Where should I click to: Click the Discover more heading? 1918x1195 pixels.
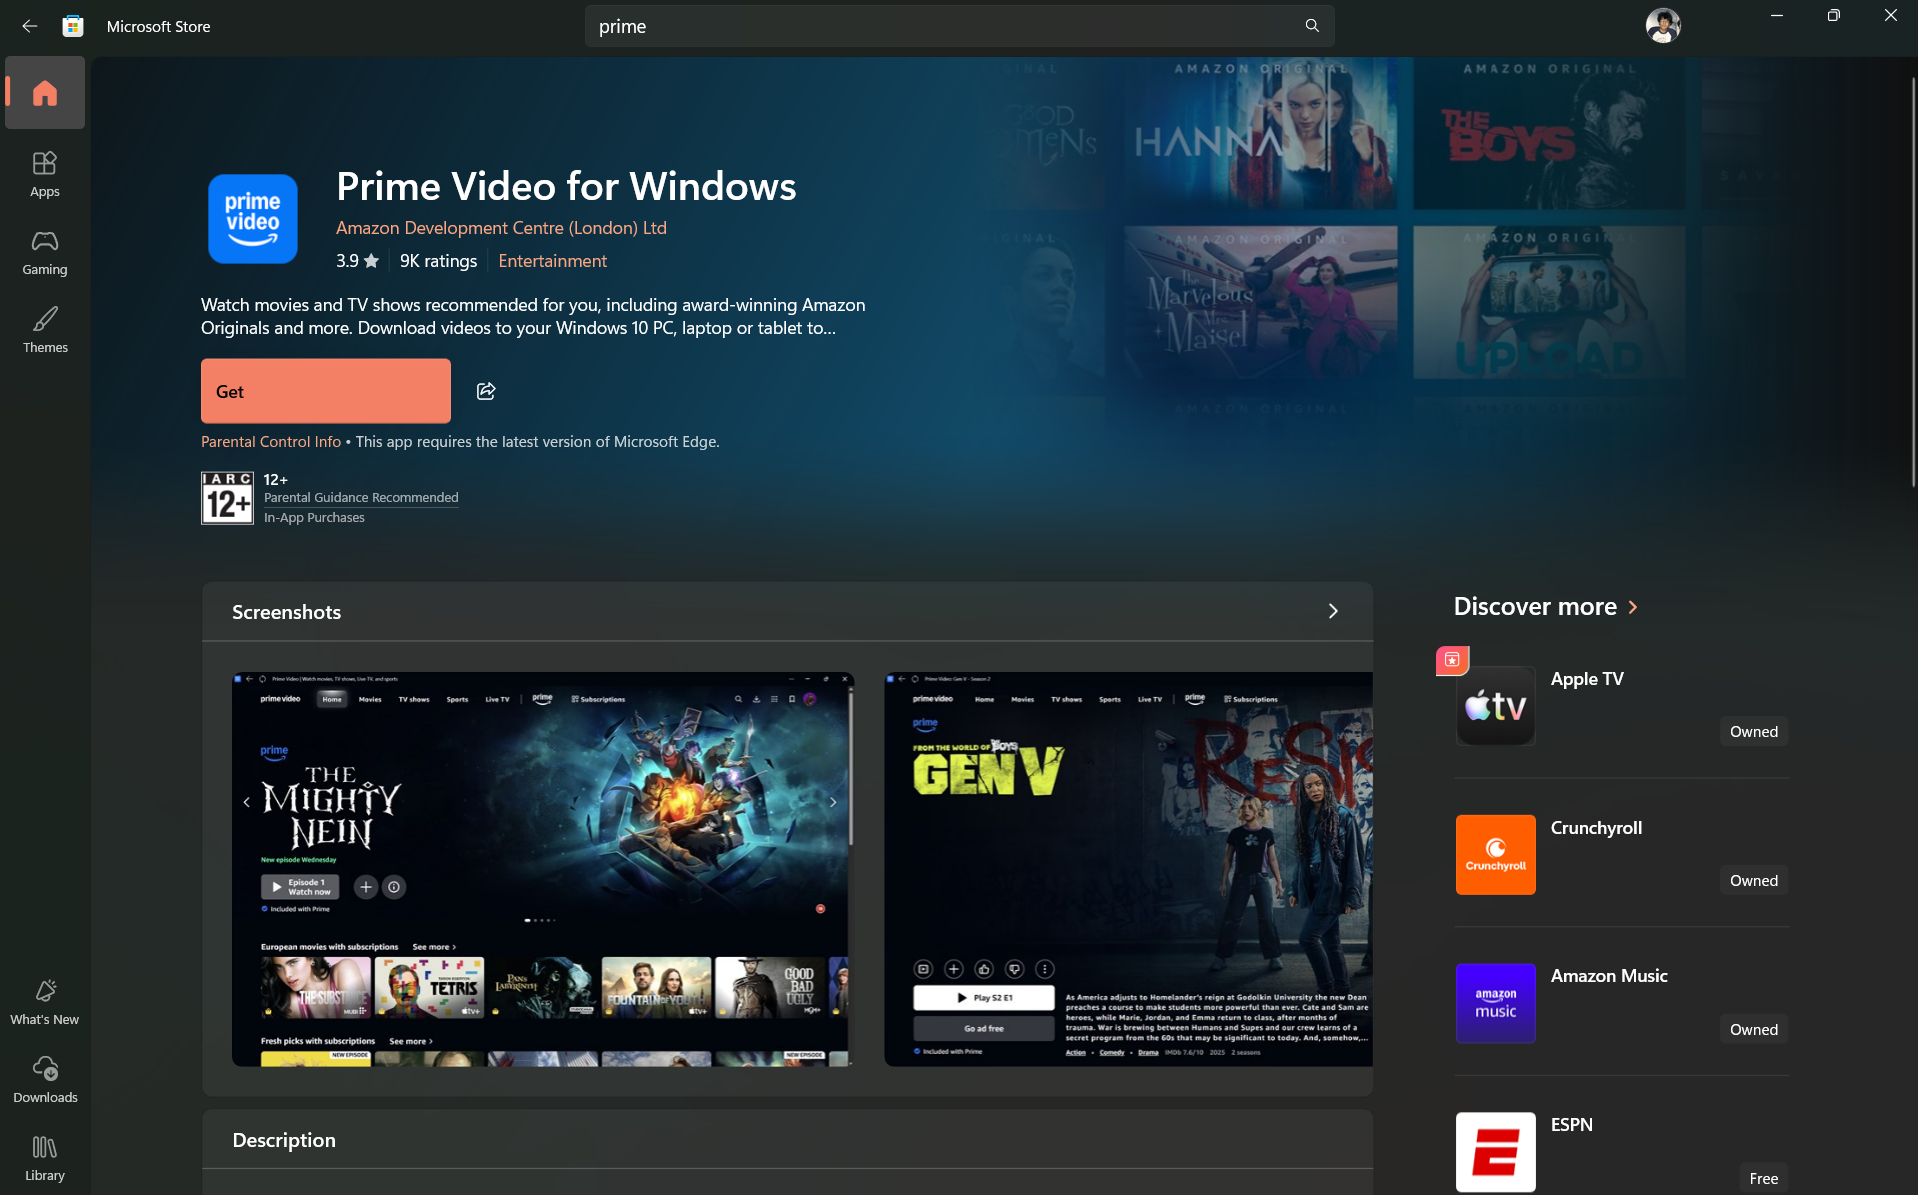1535,607
